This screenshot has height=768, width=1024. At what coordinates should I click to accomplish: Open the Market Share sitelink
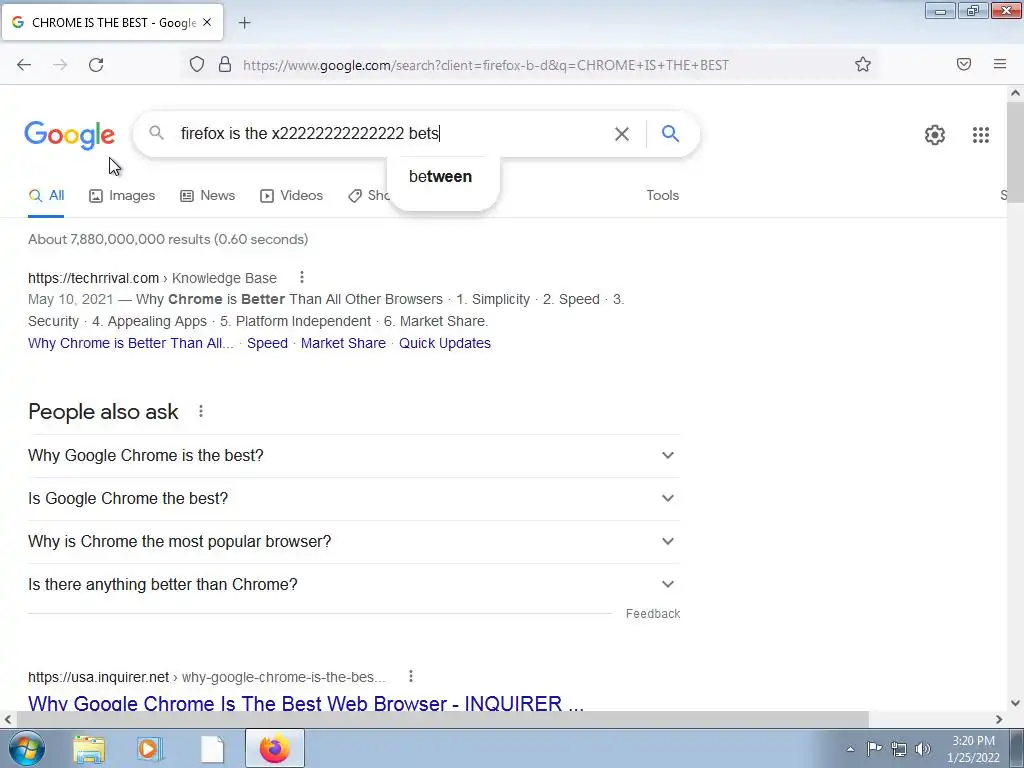point(344,343)
